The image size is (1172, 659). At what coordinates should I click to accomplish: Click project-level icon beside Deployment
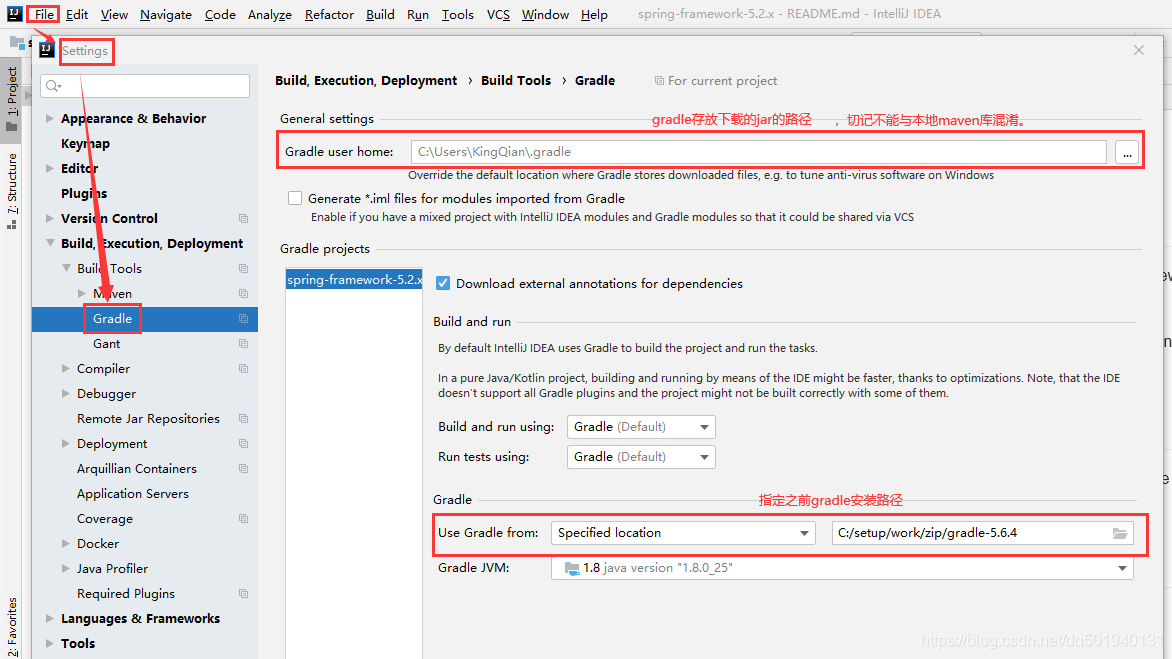[244, 444]
